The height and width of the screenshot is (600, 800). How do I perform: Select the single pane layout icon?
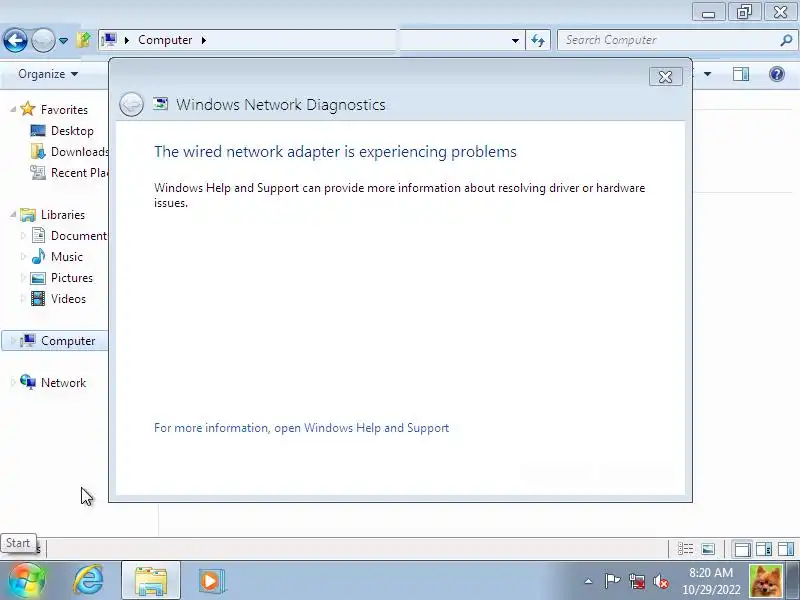[x=742, y=549]
